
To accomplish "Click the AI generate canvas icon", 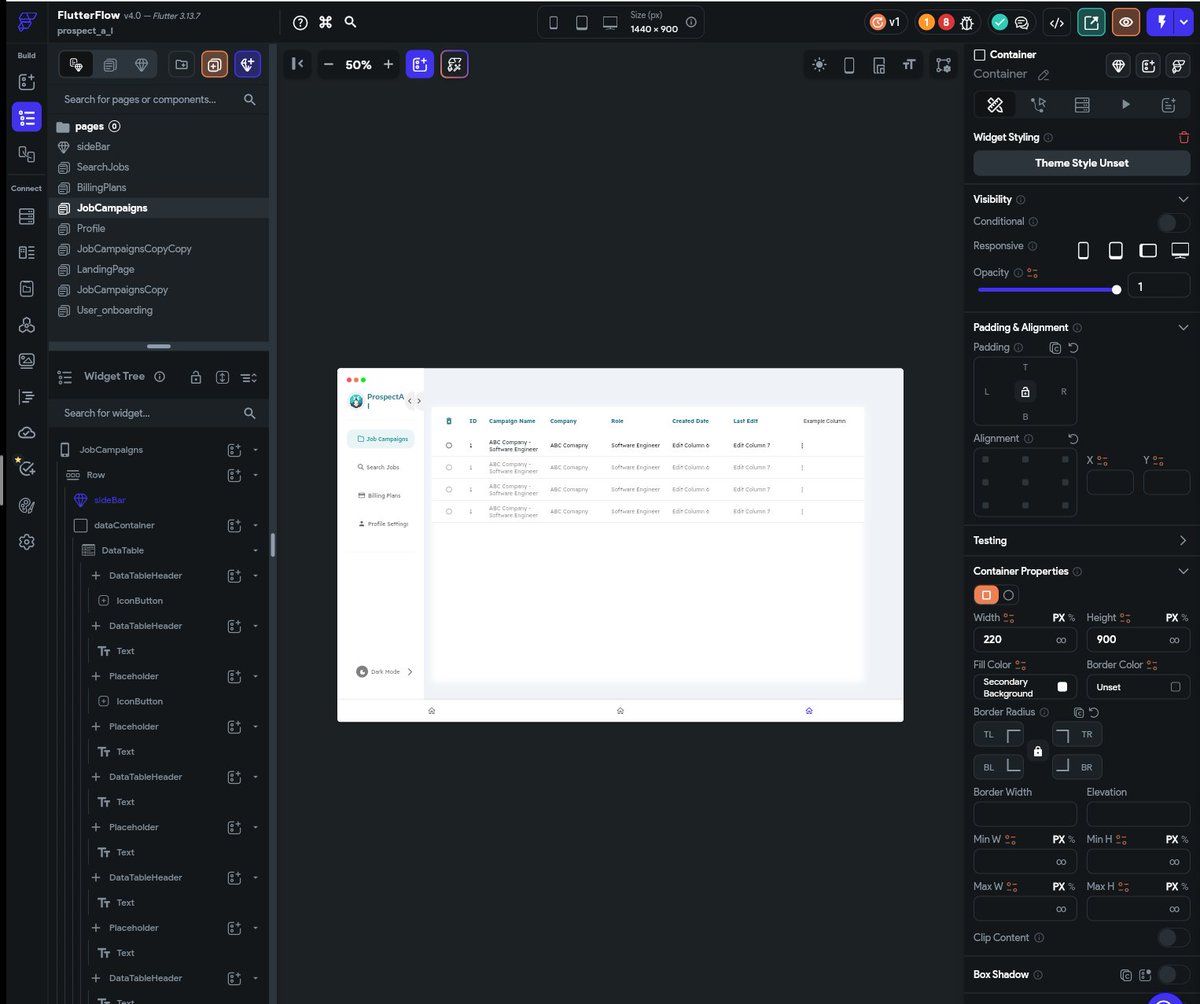I will [x=454, y=64].
